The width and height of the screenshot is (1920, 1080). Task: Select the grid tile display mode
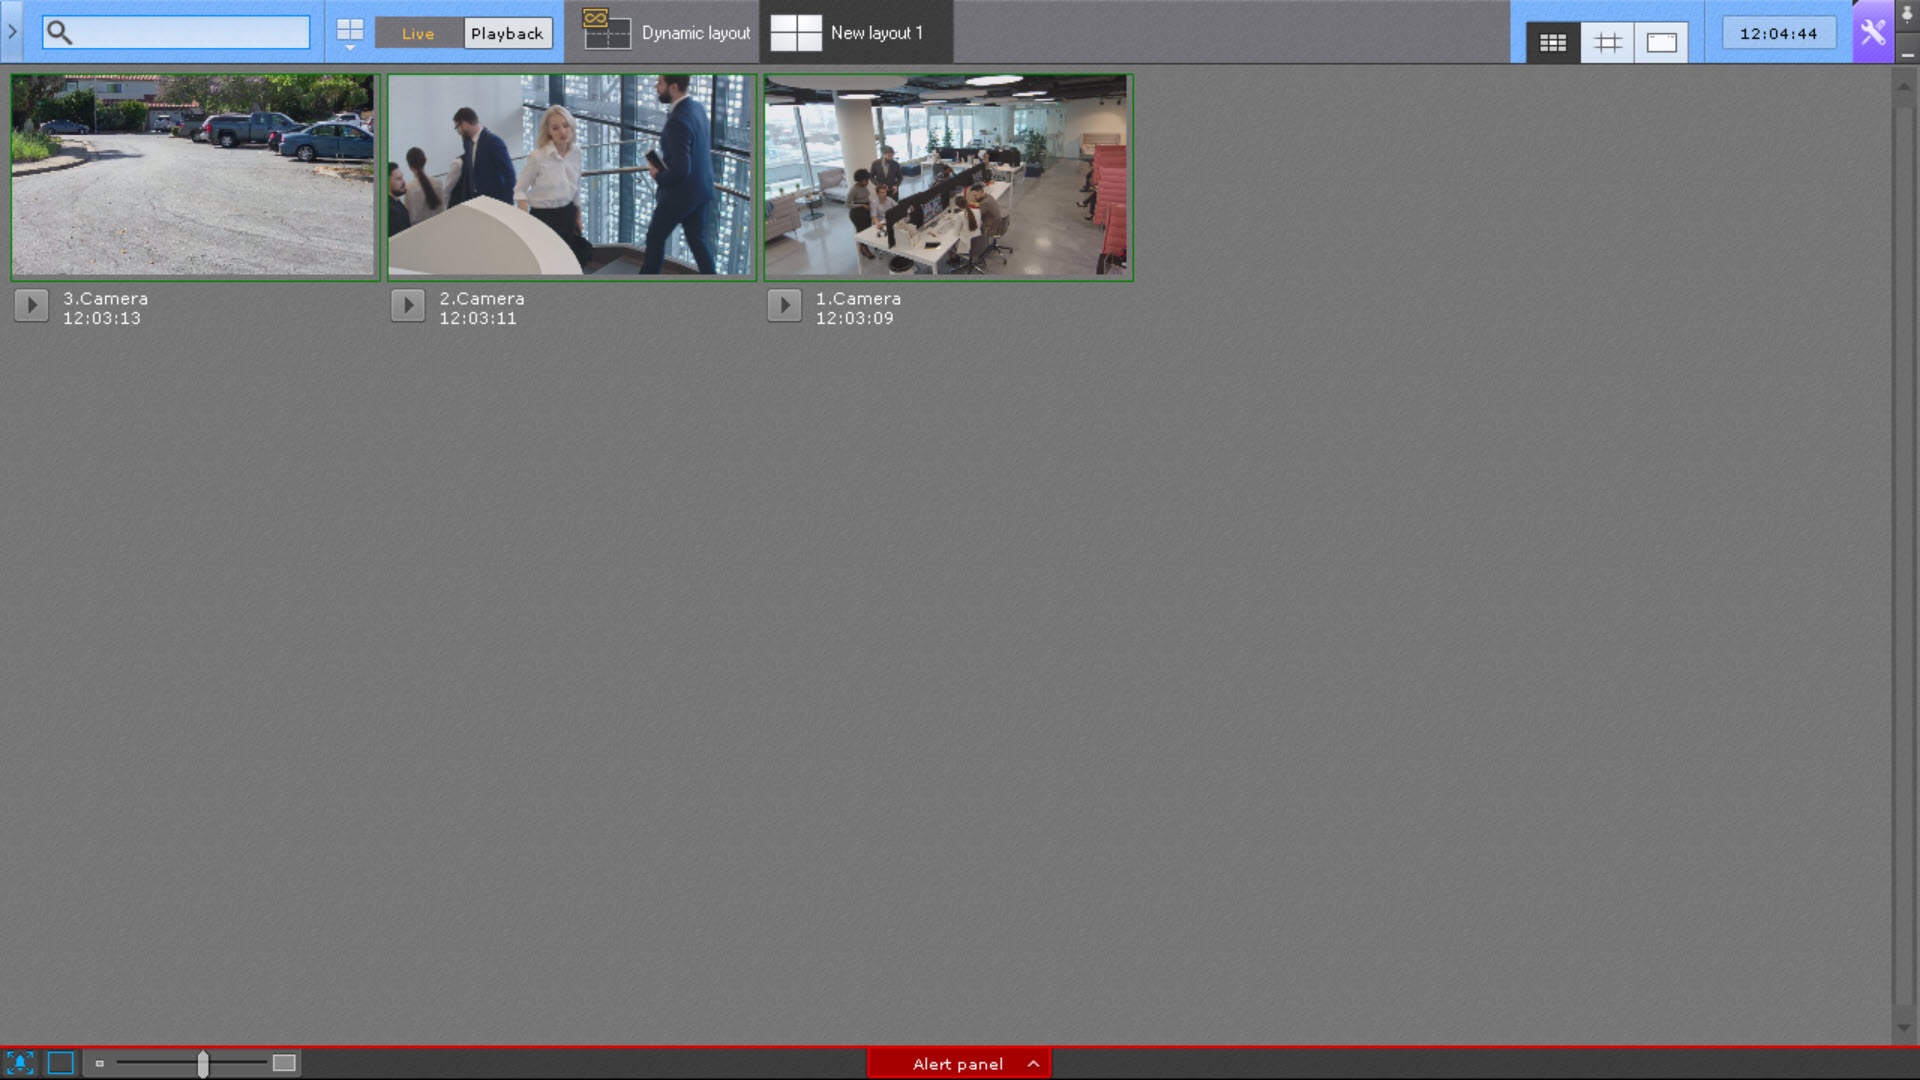1552,43
